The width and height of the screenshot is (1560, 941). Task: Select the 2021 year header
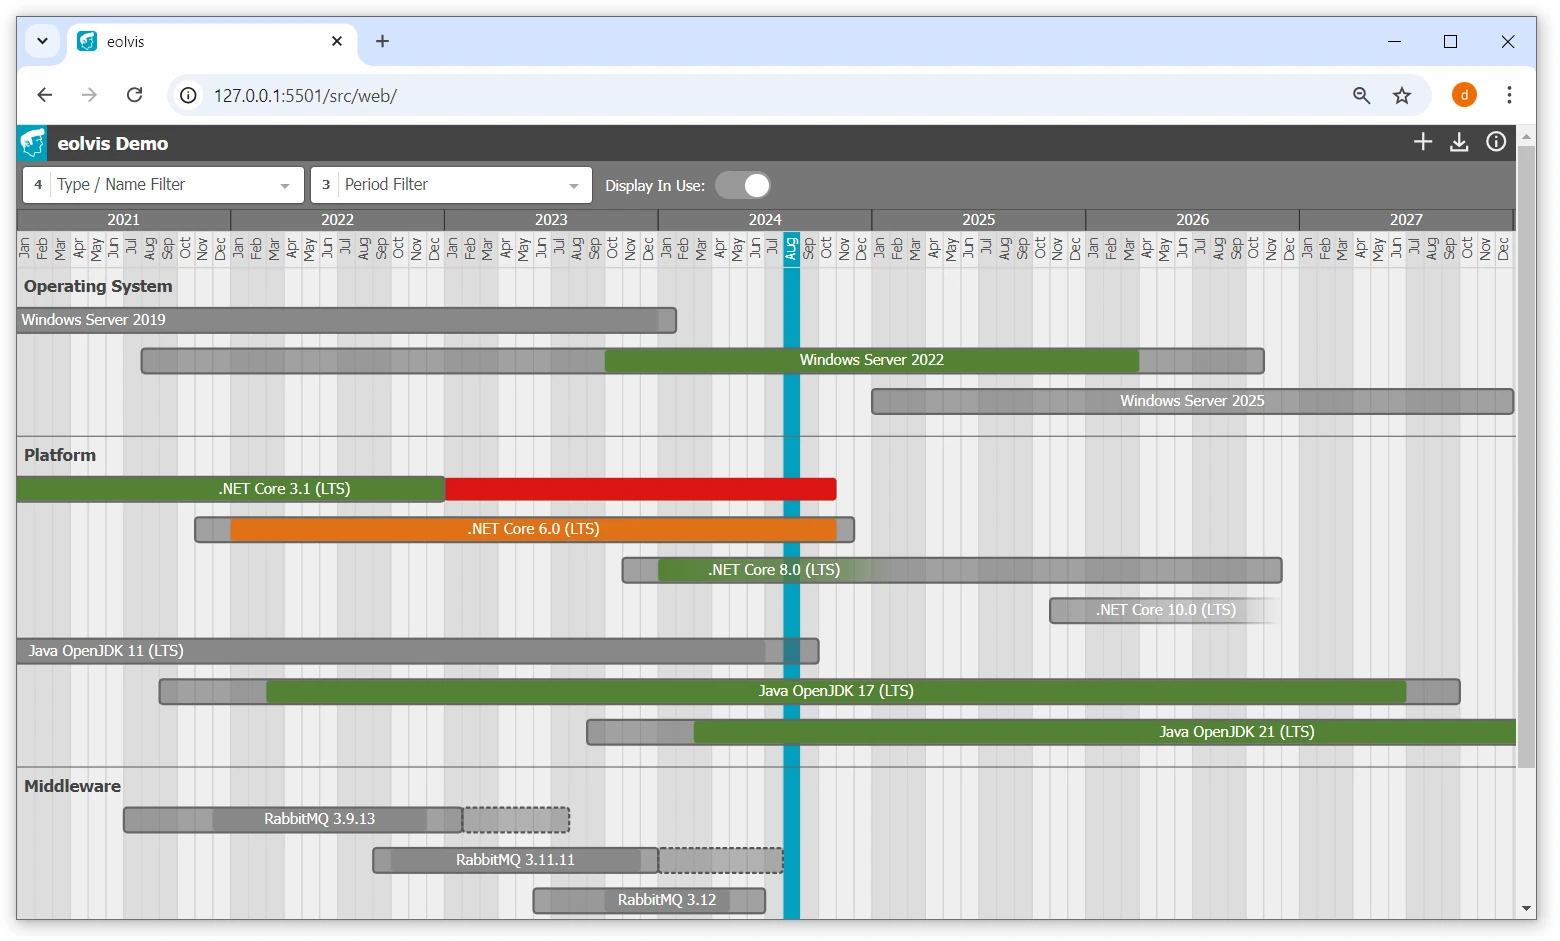click(x=124, y=220)
